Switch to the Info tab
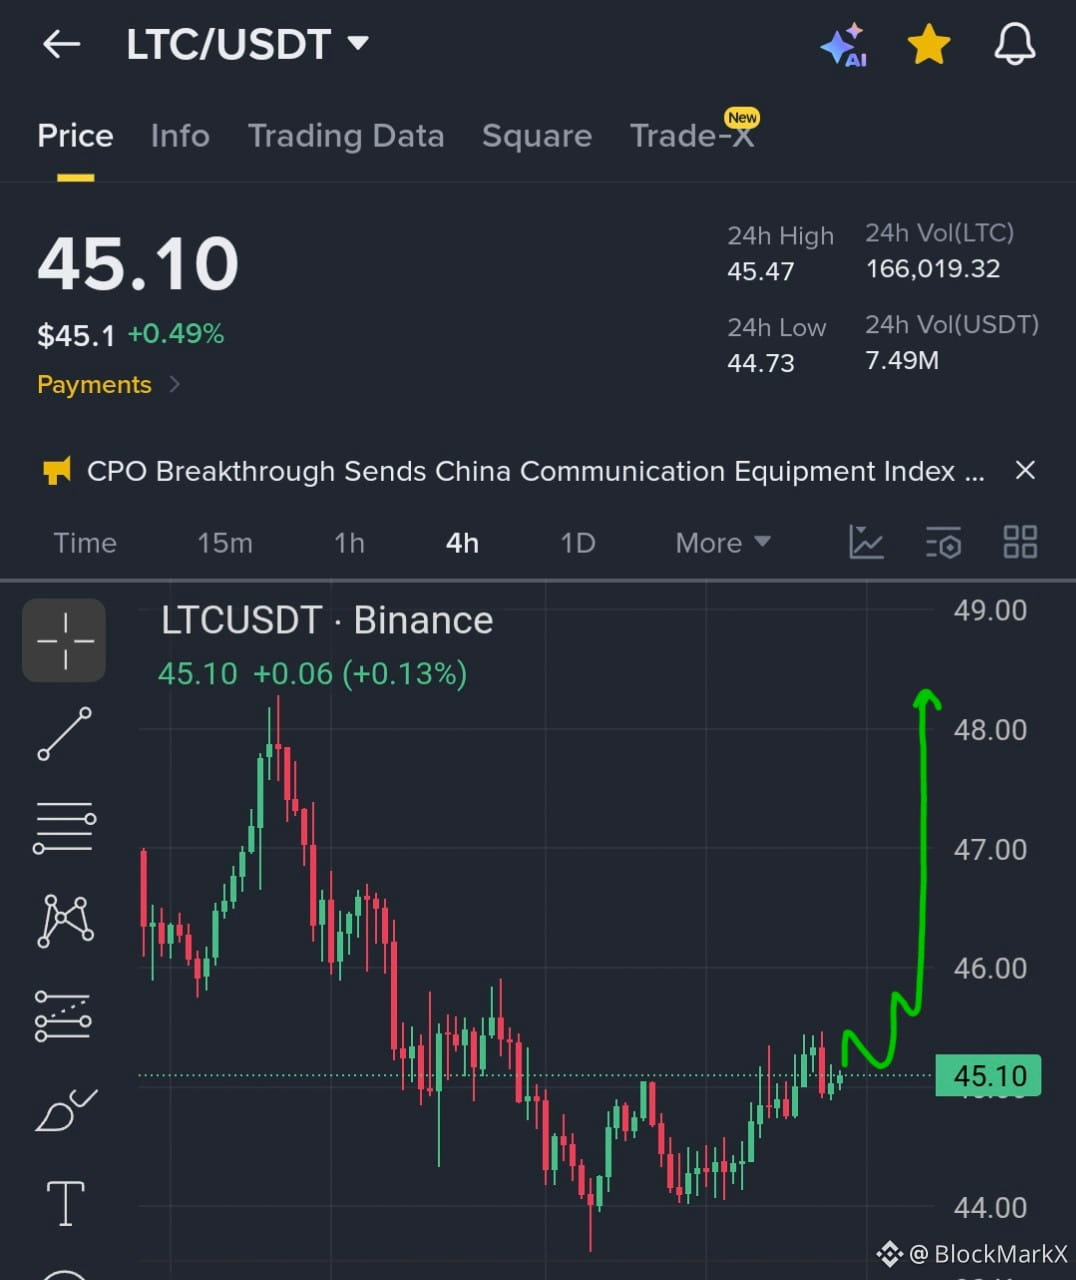 point(180,136)
